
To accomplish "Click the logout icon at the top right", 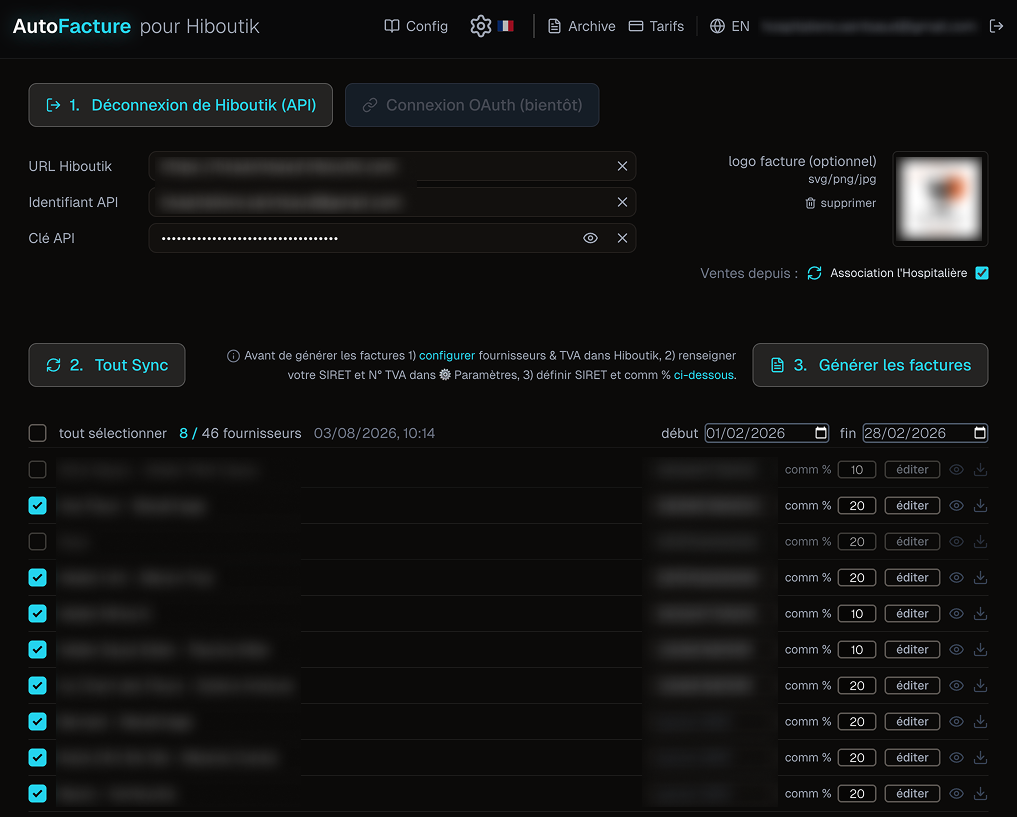I will 996,26.
